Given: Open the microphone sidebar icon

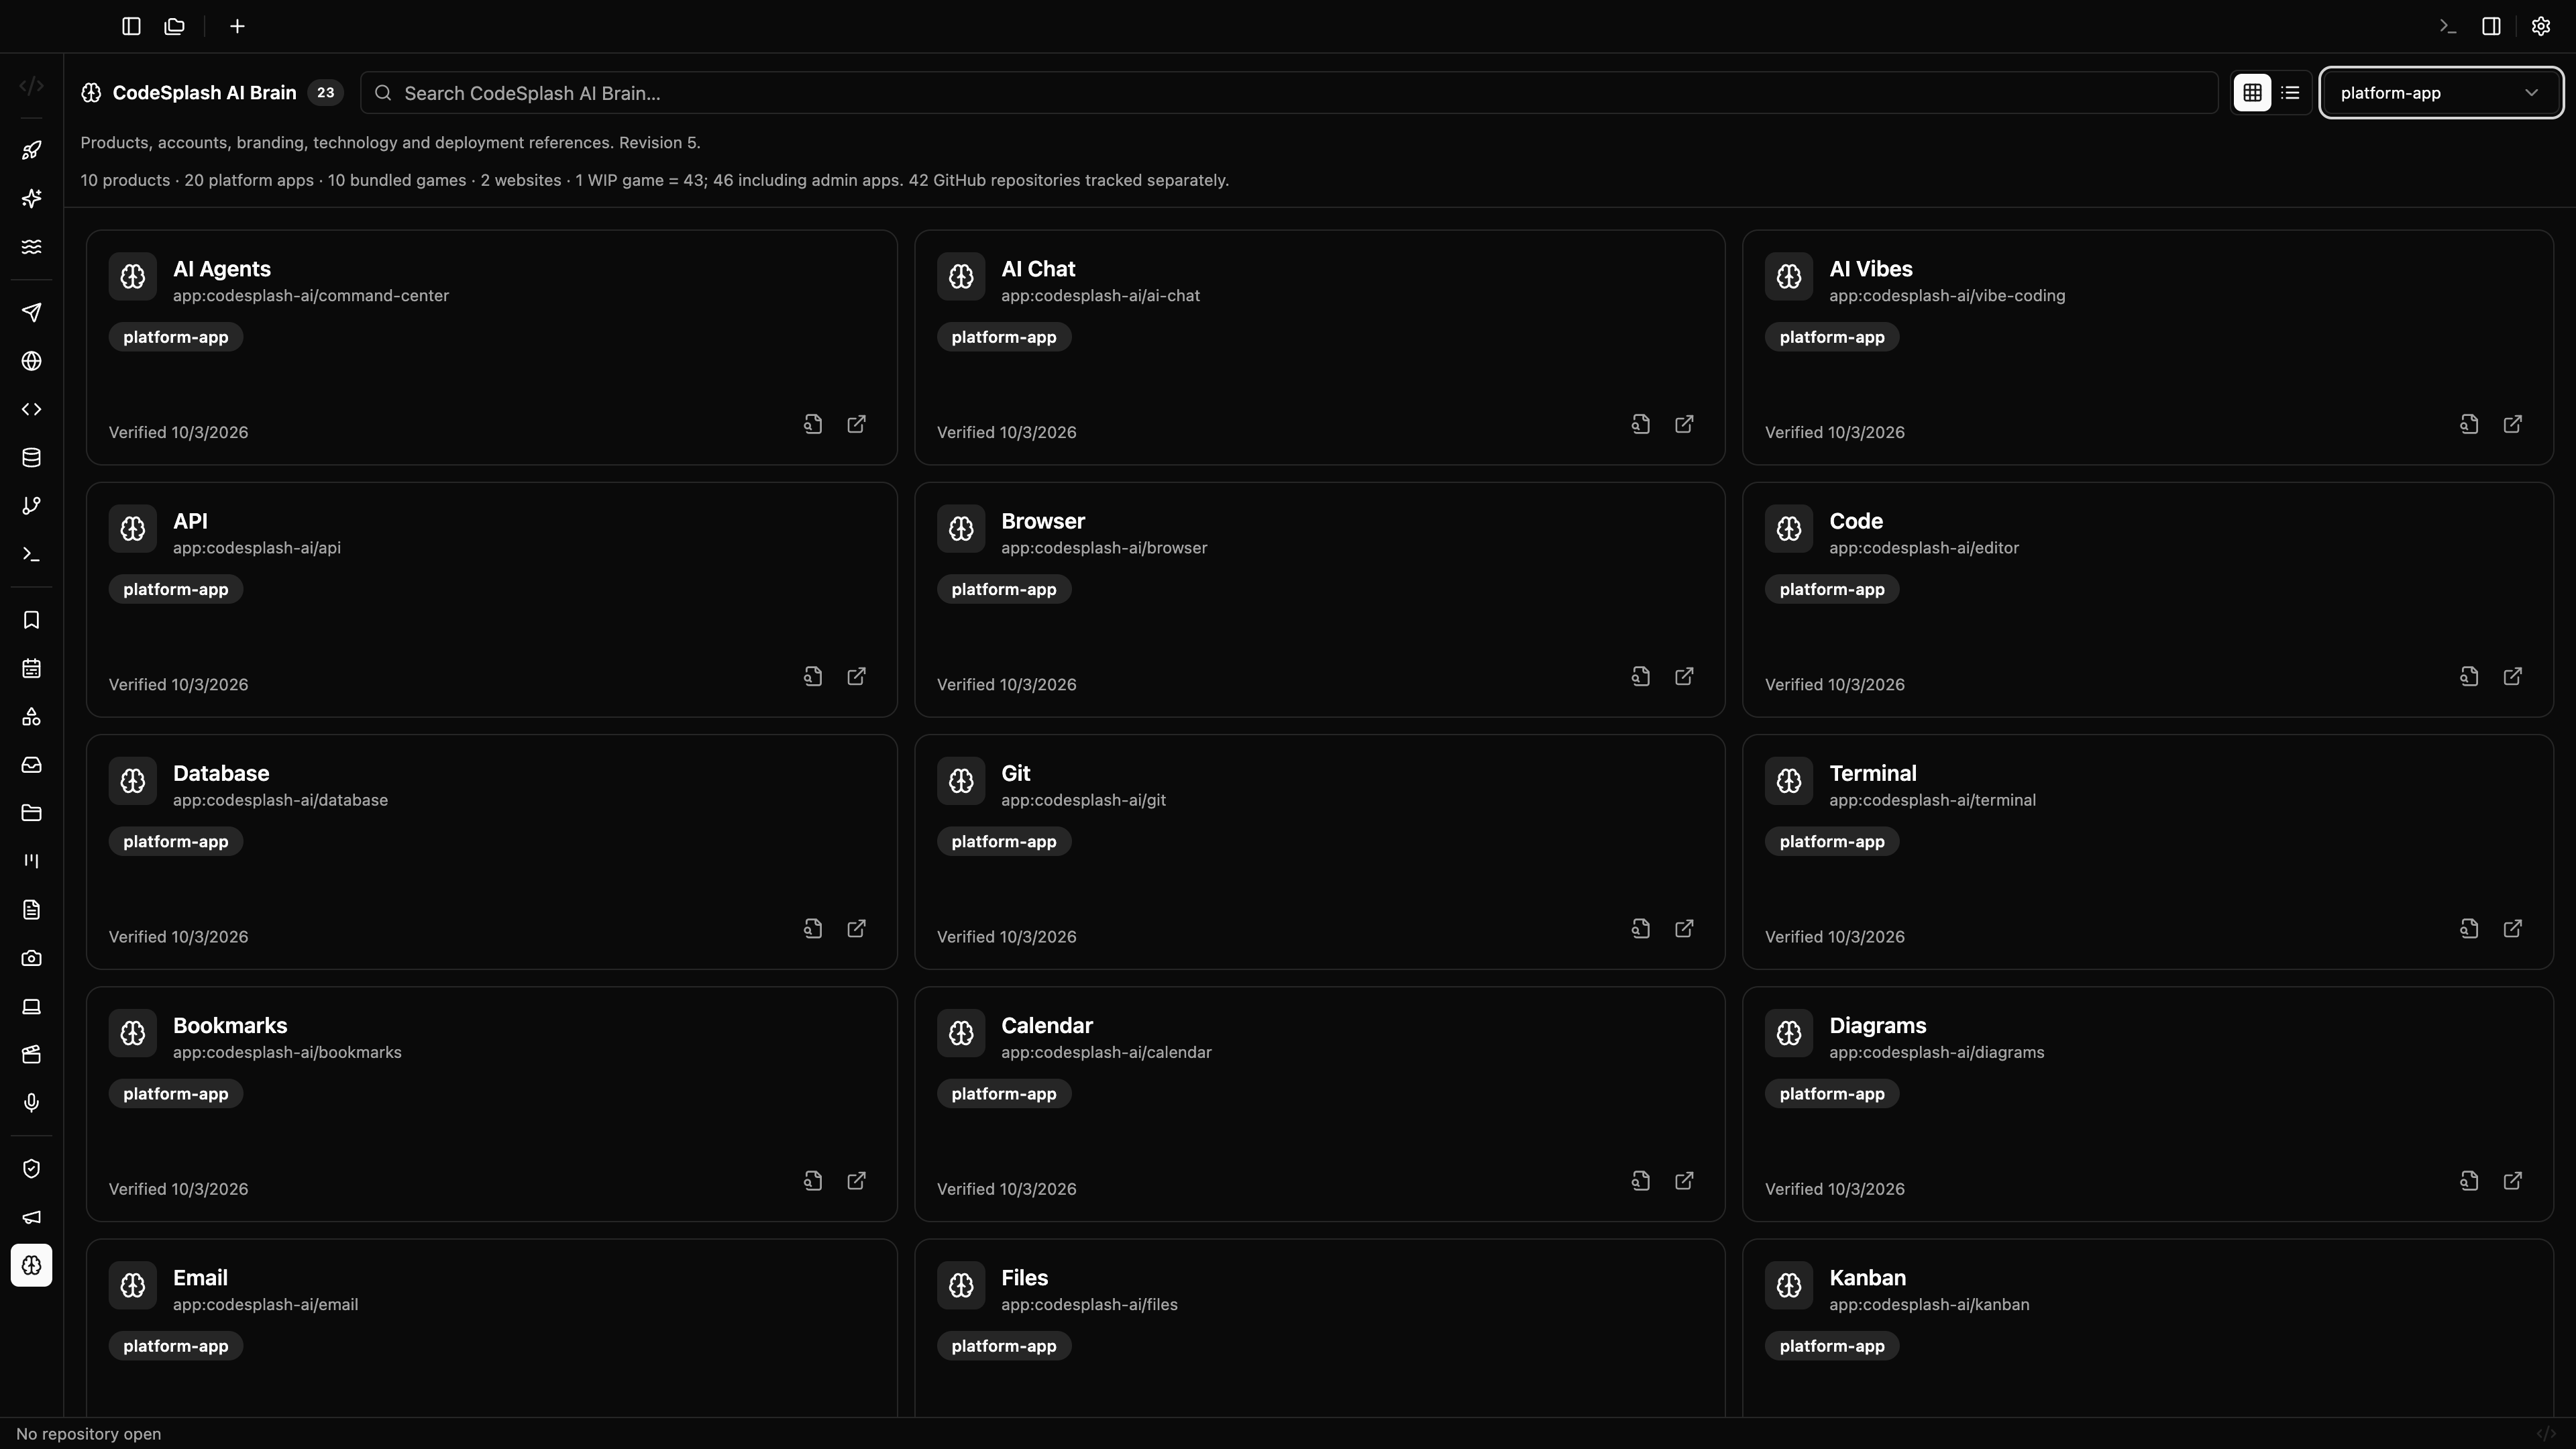Looking at the screenshot, I should [x=31, y=1102].
